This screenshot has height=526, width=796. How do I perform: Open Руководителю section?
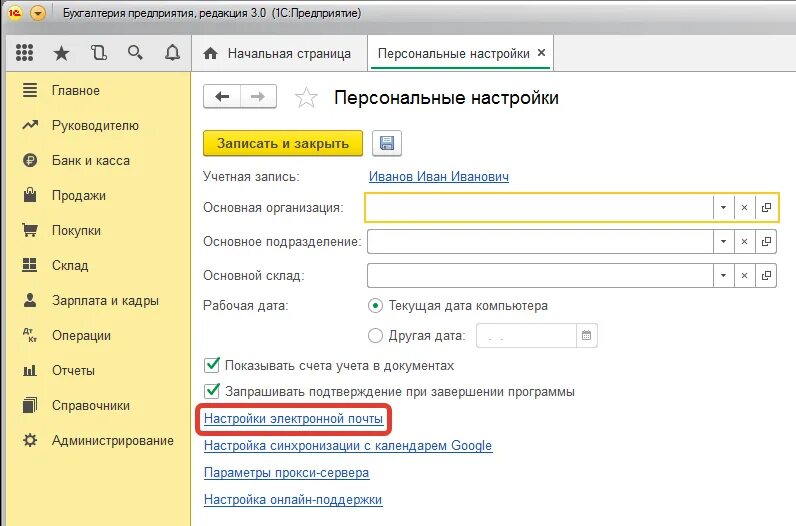95,125
